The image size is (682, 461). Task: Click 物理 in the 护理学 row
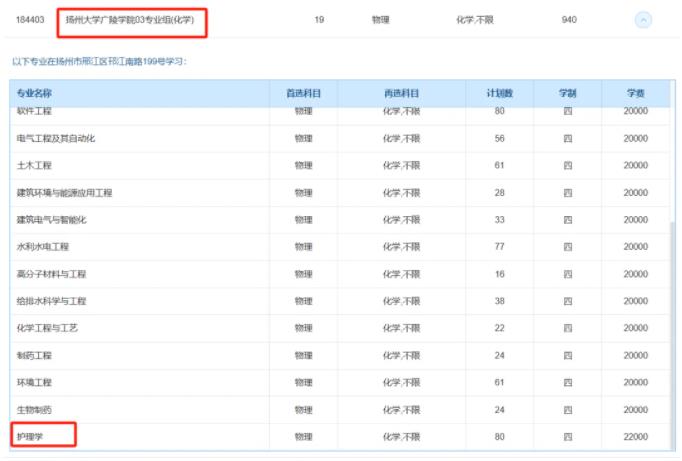304,437
